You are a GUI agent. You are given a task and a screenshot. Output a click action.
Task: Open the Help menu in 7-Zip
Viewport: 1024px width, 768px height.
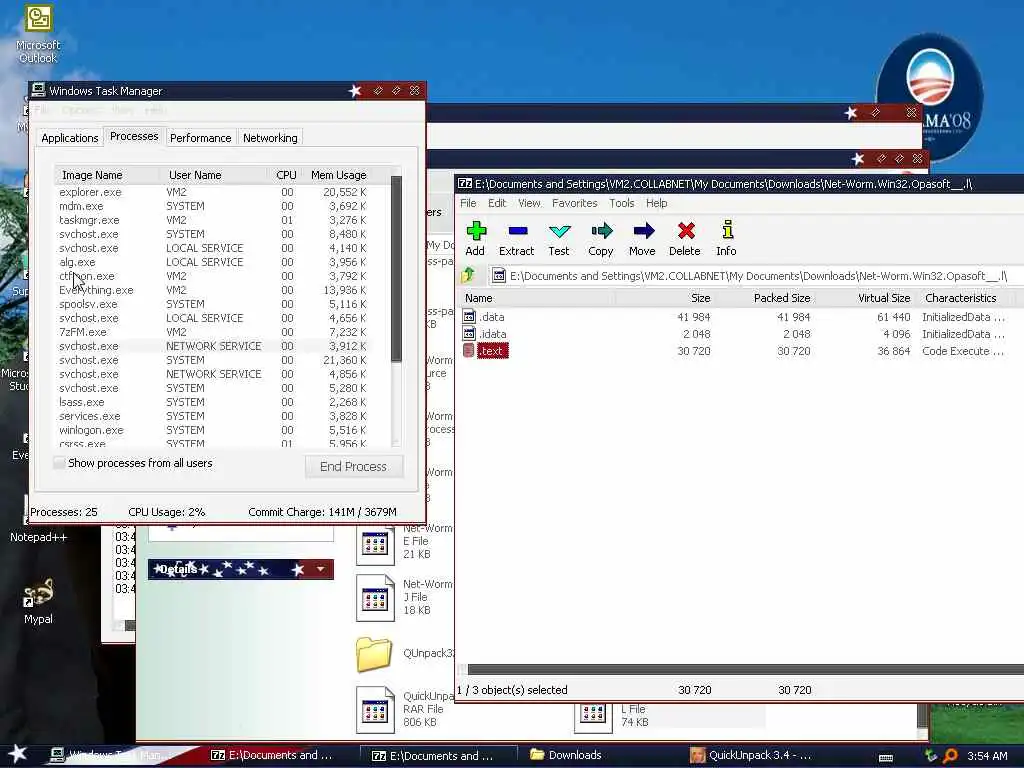coord(657,203)
